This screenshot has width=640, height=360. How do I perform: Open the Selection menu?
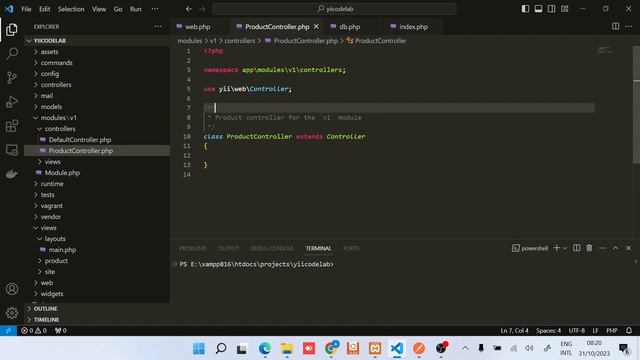71,9
